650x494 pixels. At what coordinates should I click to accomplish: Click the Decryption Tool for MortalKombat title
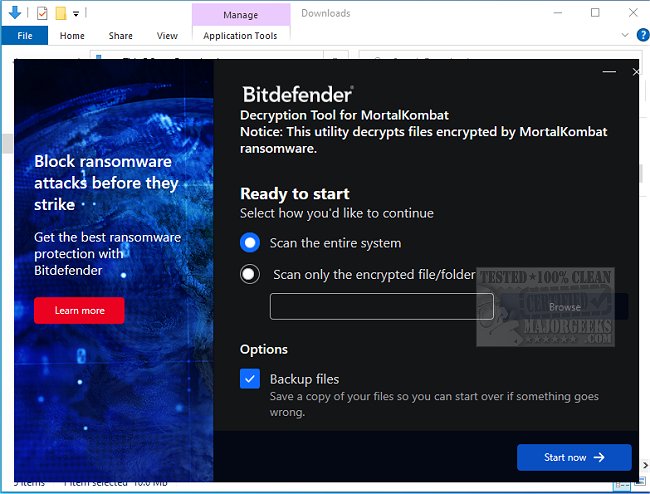pyautogui.click(x=344, y=115)
